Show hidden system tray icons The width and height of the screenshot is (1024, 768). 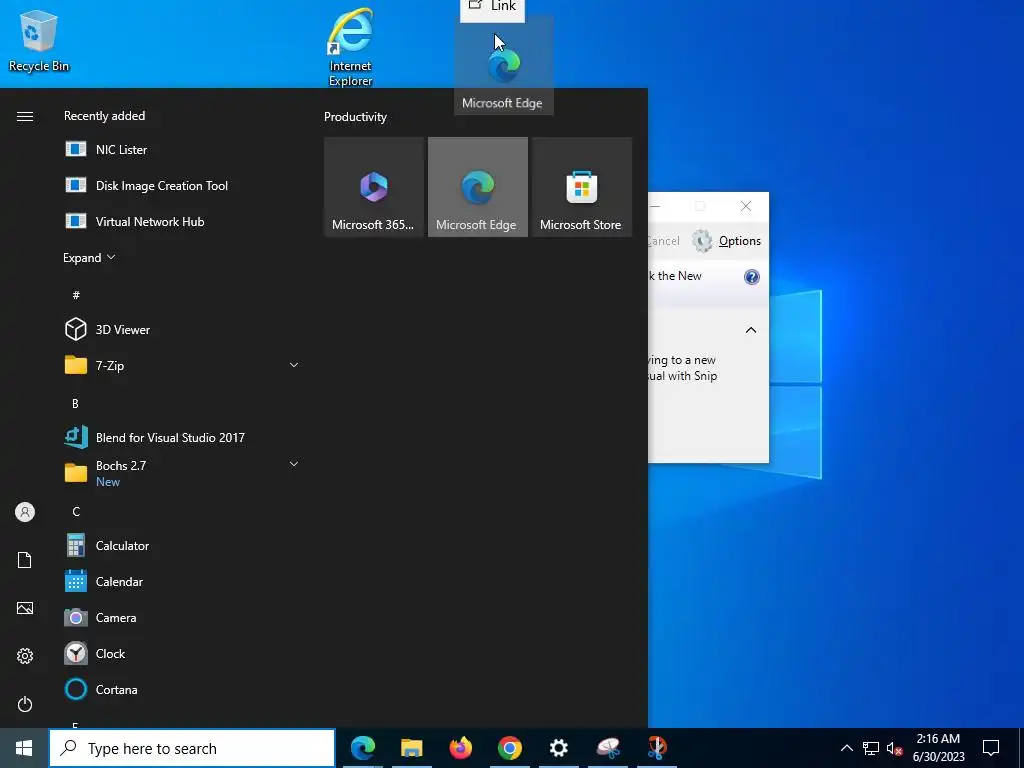pos(846,748)
